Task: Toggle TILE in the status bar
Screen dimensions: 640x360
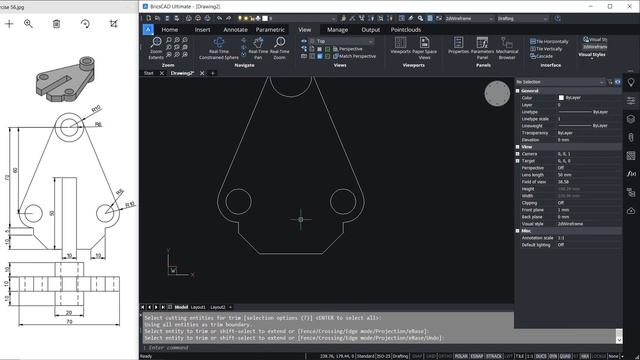Action: click(520, 356)
